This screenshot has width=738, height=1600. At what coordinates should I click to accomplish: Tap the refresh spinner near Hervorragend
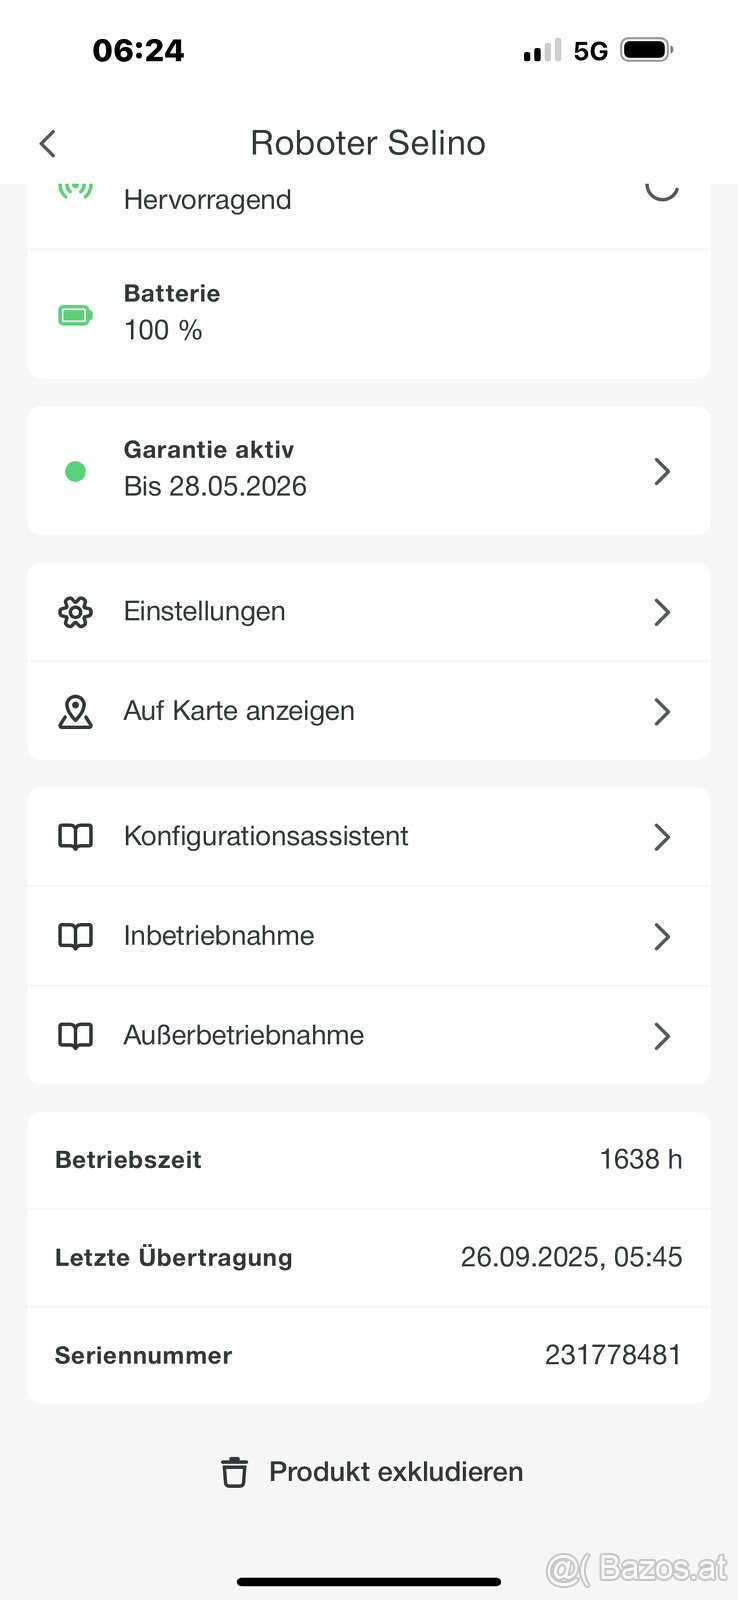[x=661, y=187]
